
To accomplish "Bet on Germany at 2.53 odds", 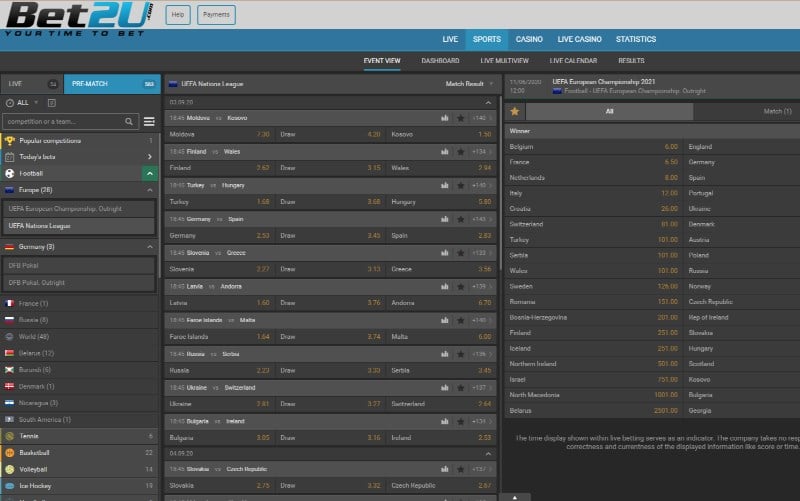I will (219, 236).
